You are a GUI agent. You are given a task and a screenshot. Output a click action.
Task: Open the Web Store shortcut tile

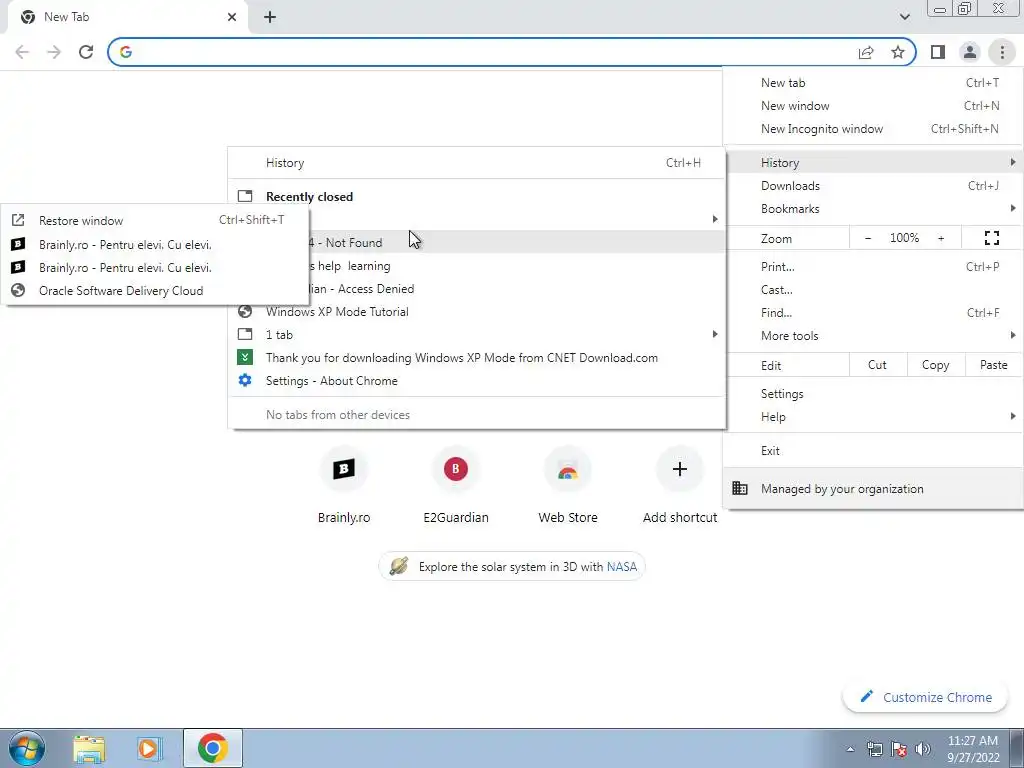coord(568,485)
